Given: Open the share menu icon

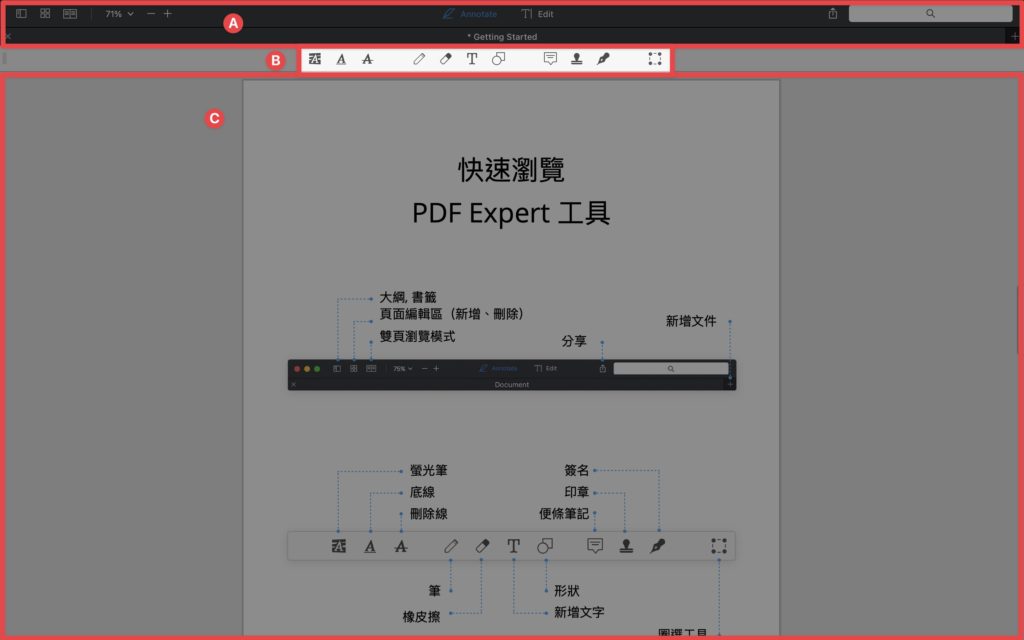Looking at the screenshot, I should tap(833, 14).
